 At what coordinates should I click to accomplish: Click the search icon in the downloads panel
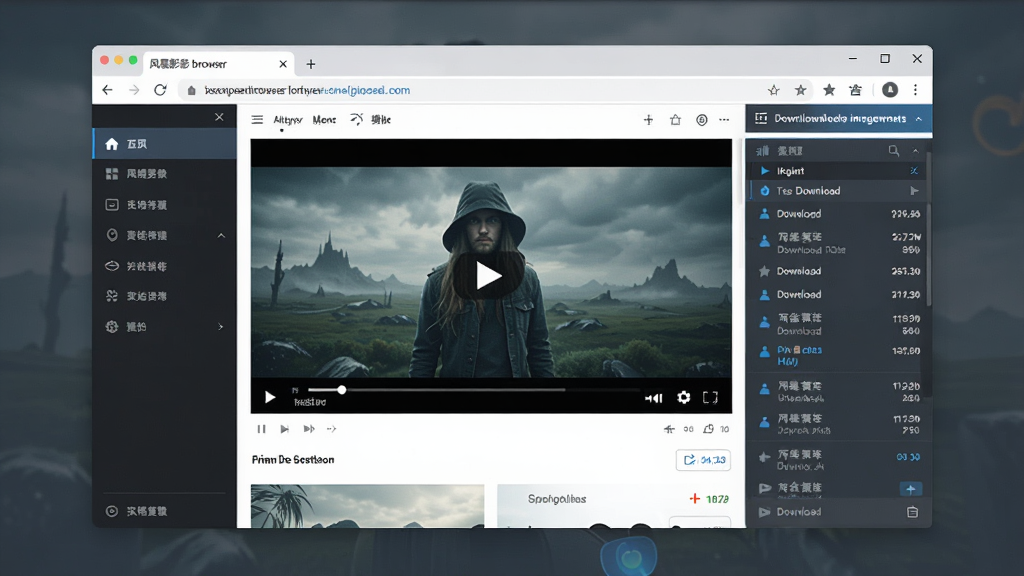click(x=893, y=151)
